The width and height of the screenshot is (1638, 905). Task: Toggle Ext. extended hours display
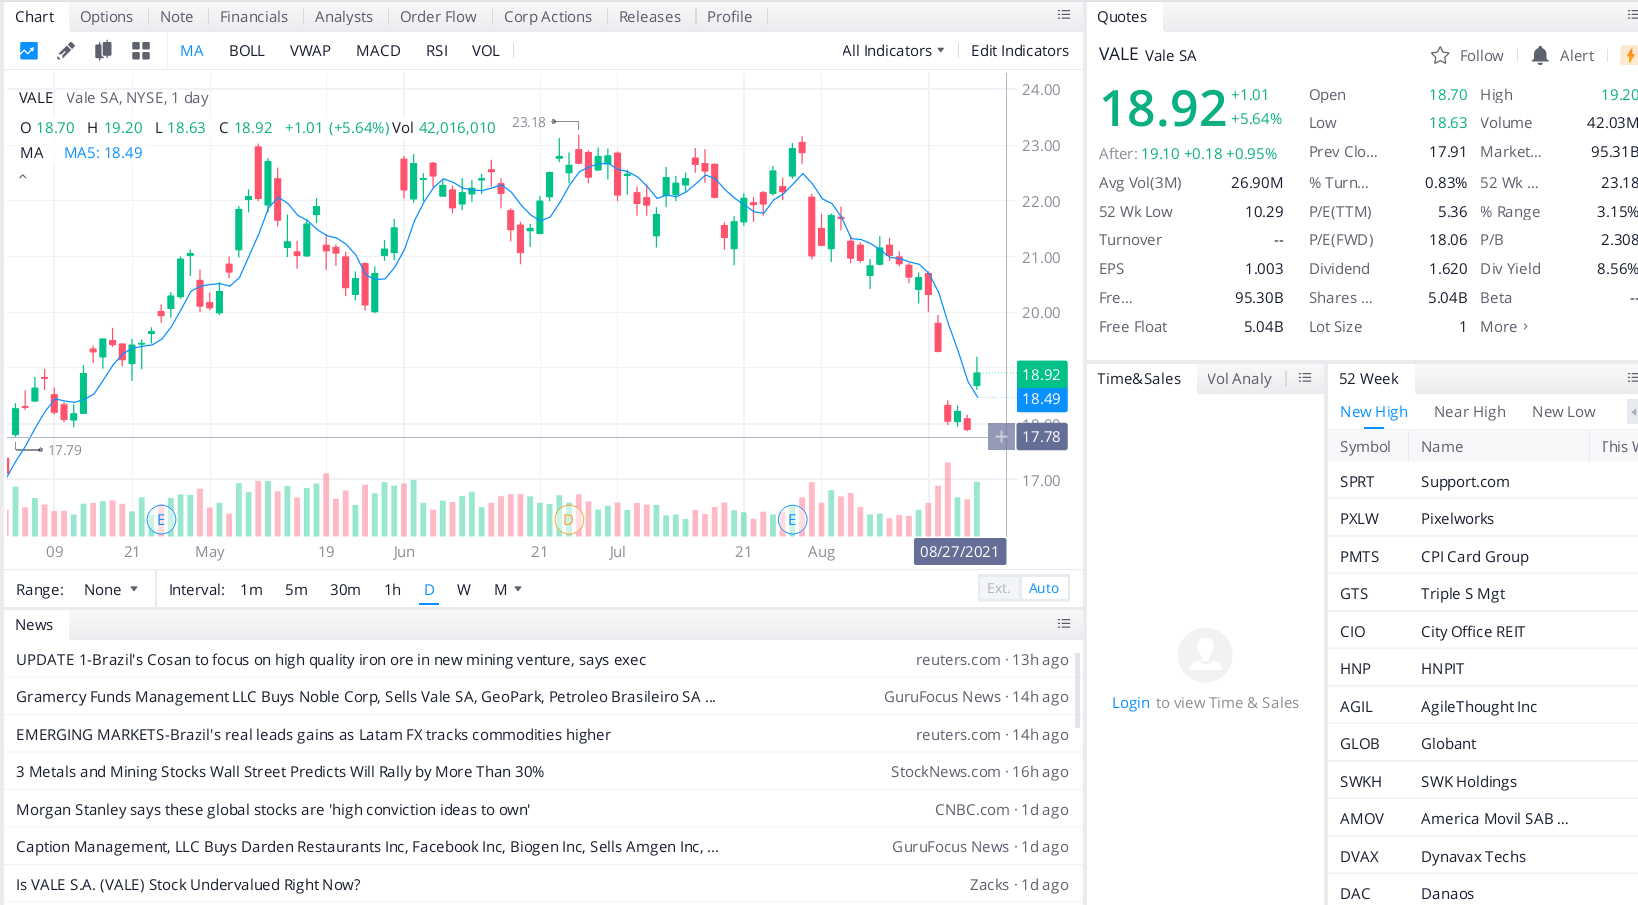coord(999,588)
